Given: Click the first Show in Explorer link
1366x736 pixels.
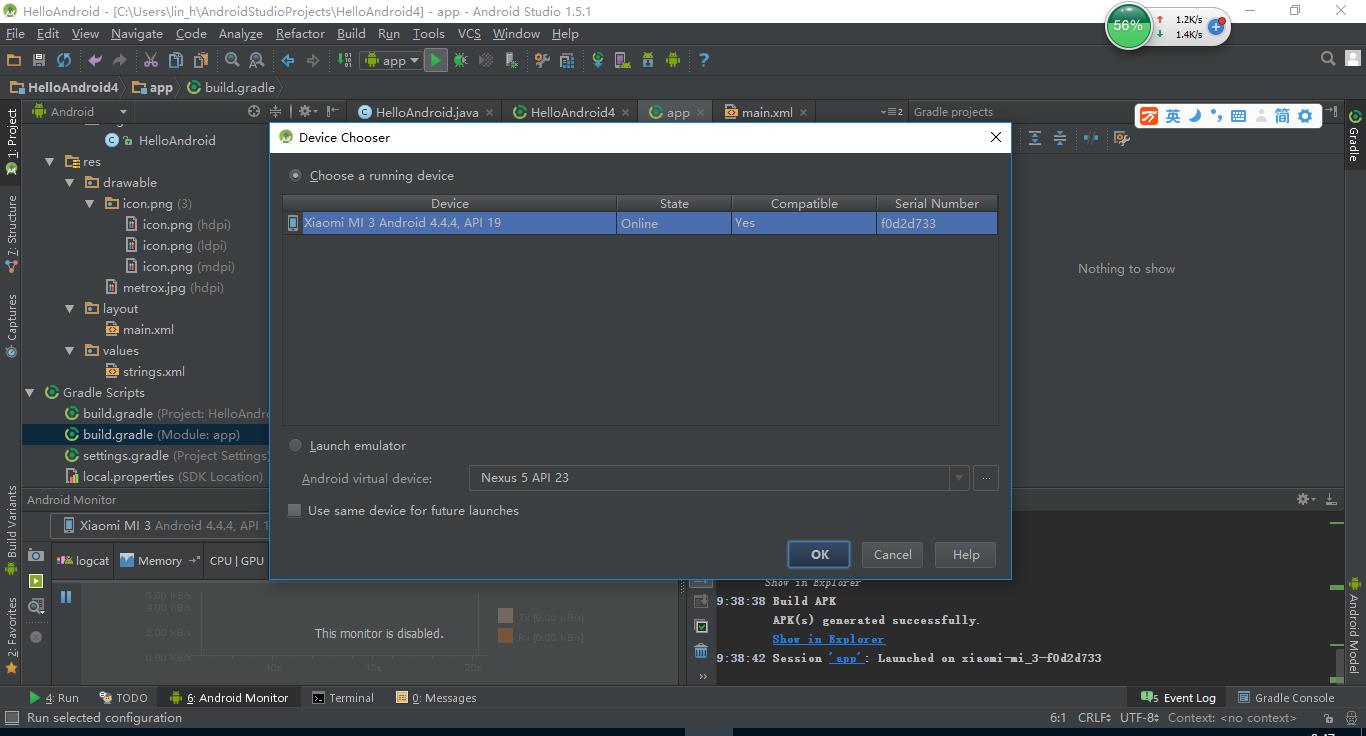Looking at the screenshot, I should tap(812, 582).
